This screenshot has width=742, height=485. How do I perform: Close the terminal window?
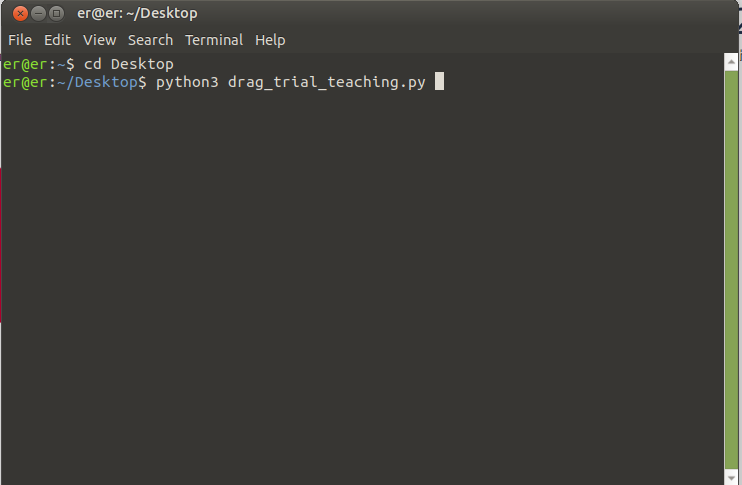17,14
